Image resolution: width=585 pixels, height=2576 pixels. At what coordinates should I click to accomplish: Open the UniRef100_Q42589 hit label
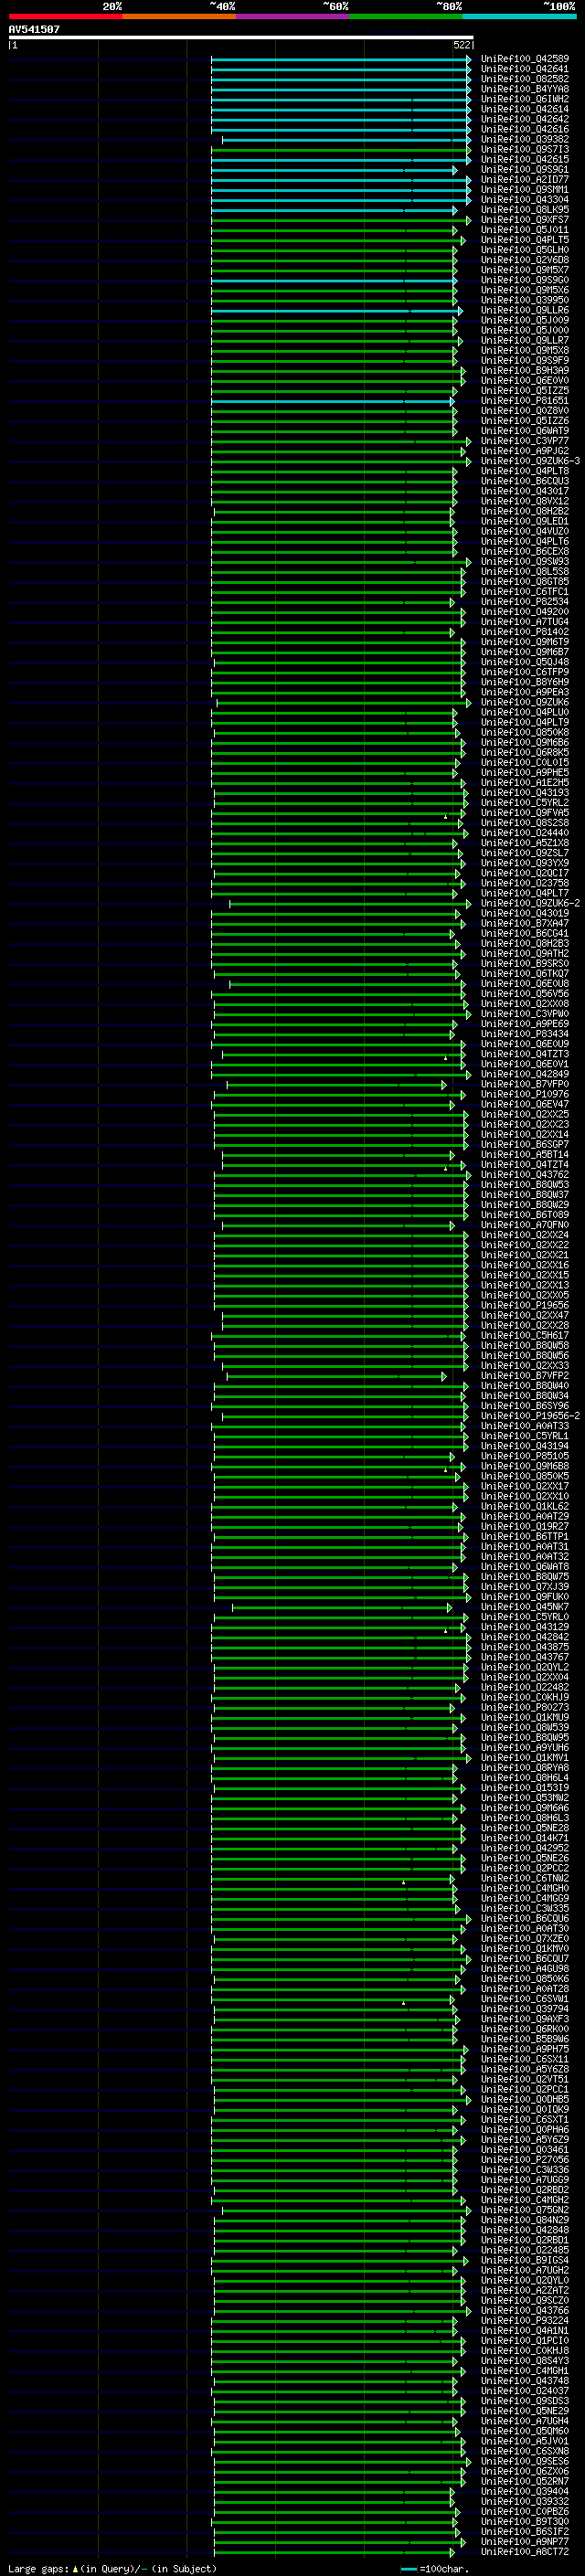(524, 59)
